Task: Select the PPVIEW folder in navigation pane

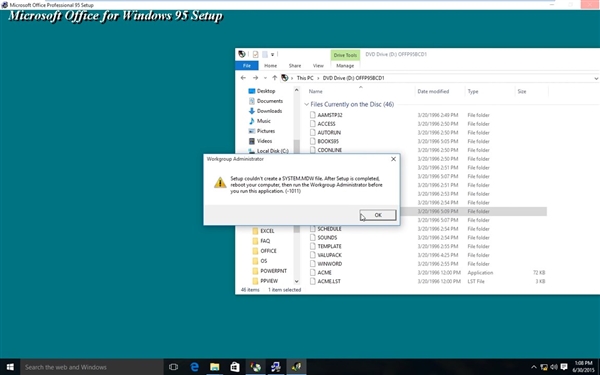Action: (265, 280)
